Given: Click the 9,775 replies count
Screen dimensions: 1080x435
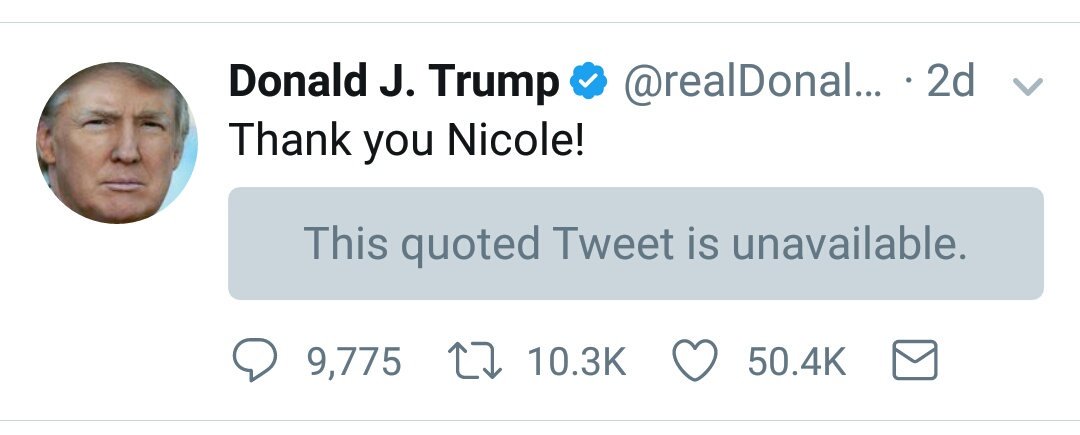Looking at the screenshot, I should coord(353,362).
